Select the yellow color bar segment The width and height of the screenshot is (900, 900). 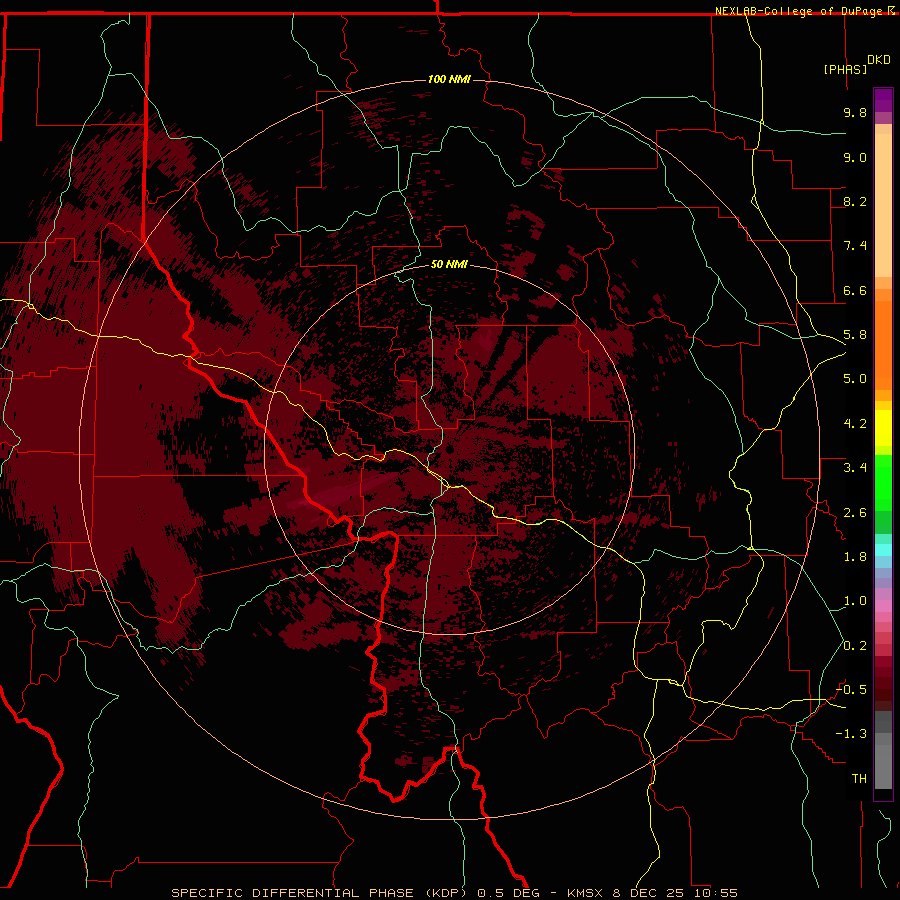[x=883, y=428]
